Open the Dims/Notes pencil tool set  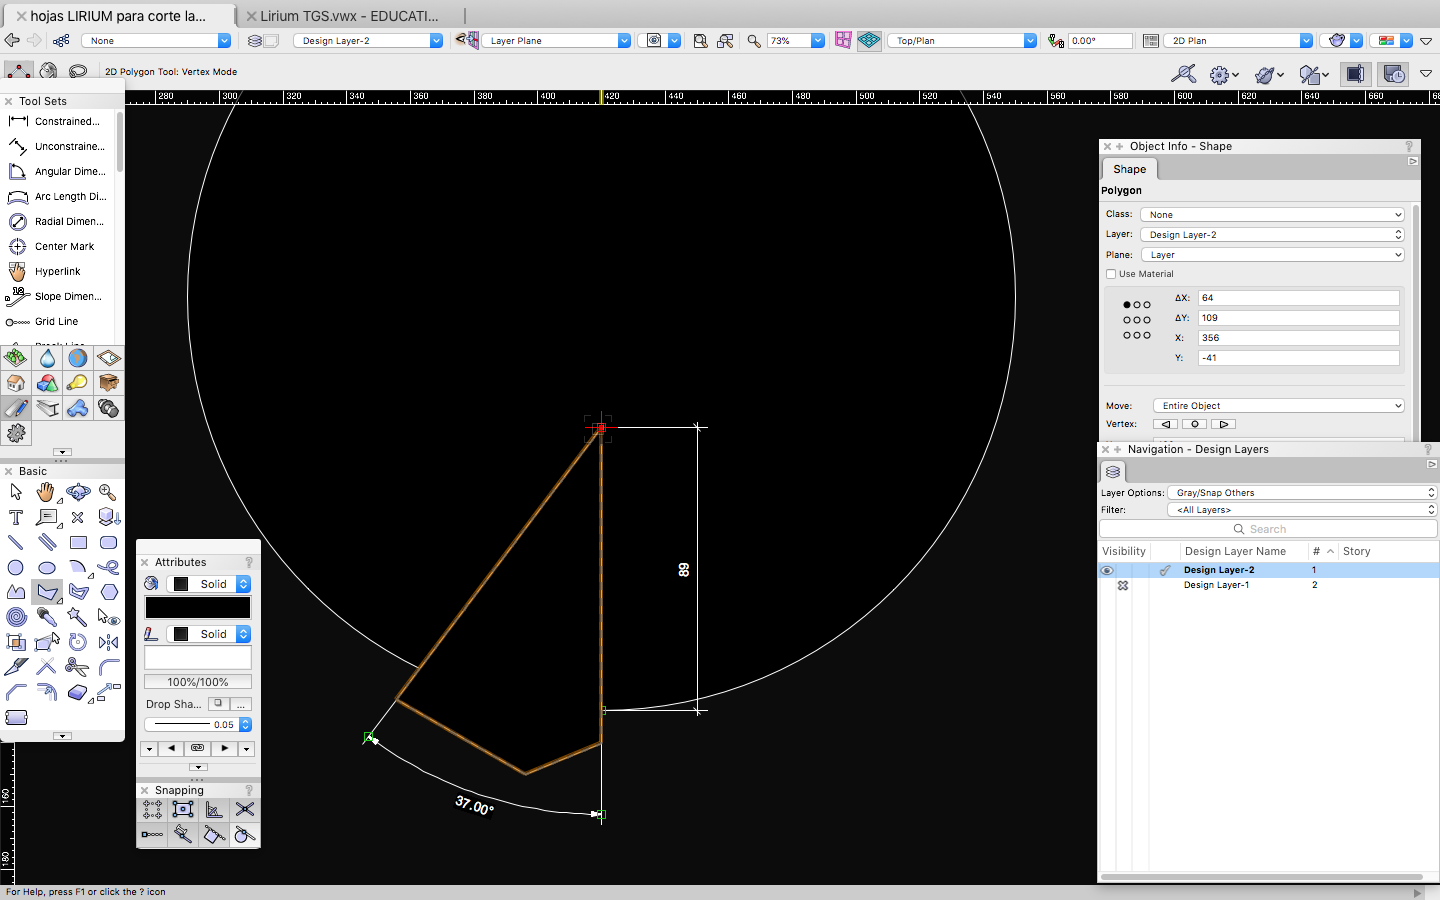click(16, 408)
